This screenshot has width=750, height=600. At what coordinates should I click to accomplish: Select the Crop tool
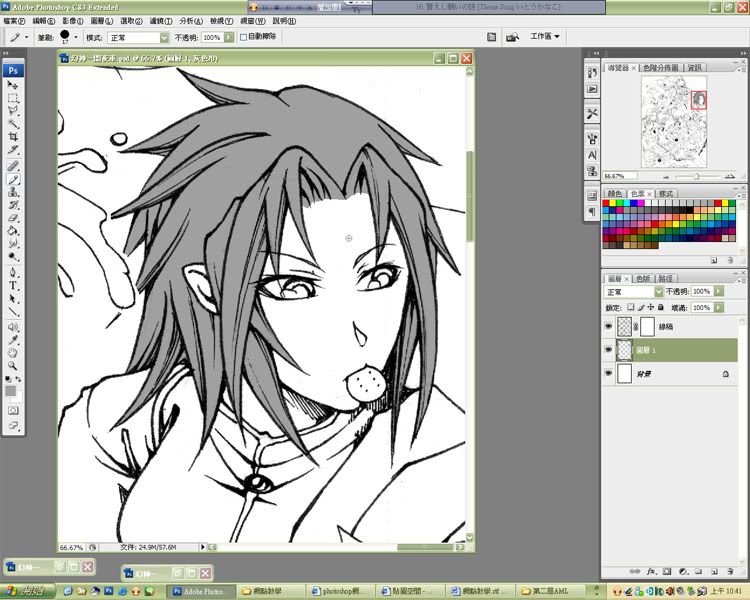(x=13, y=137)
